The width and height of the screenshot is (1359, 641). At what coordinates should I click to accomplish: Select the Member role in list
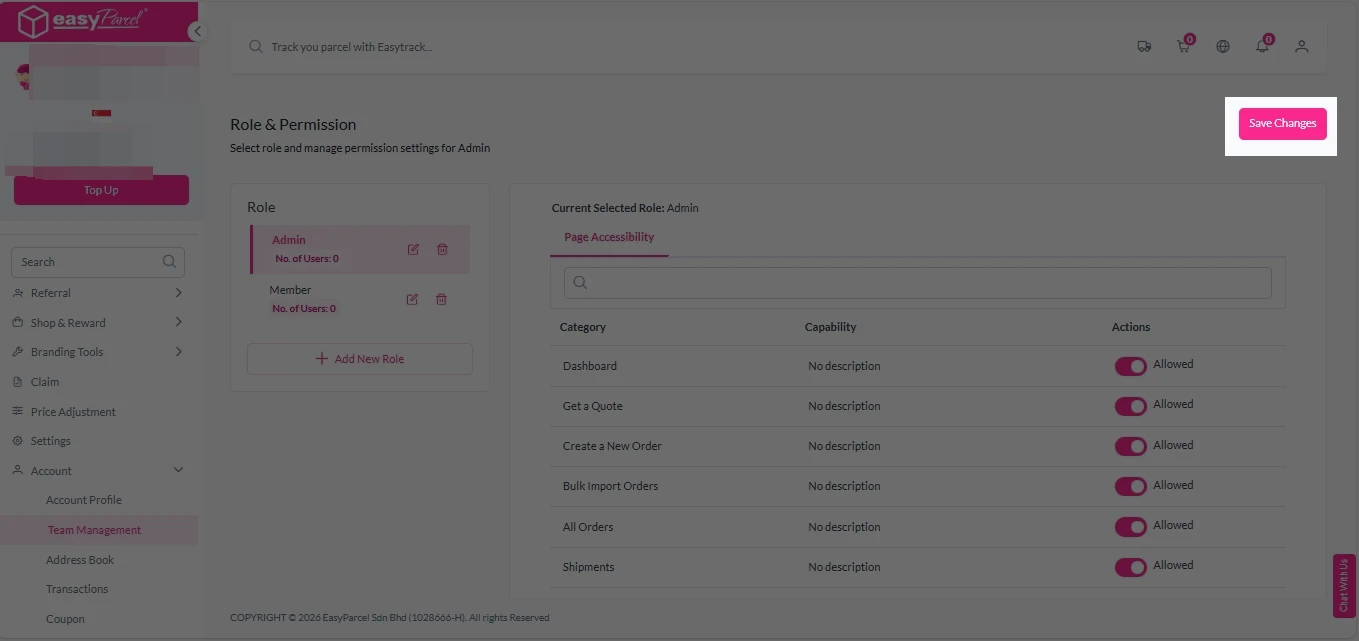coord(291,290)
